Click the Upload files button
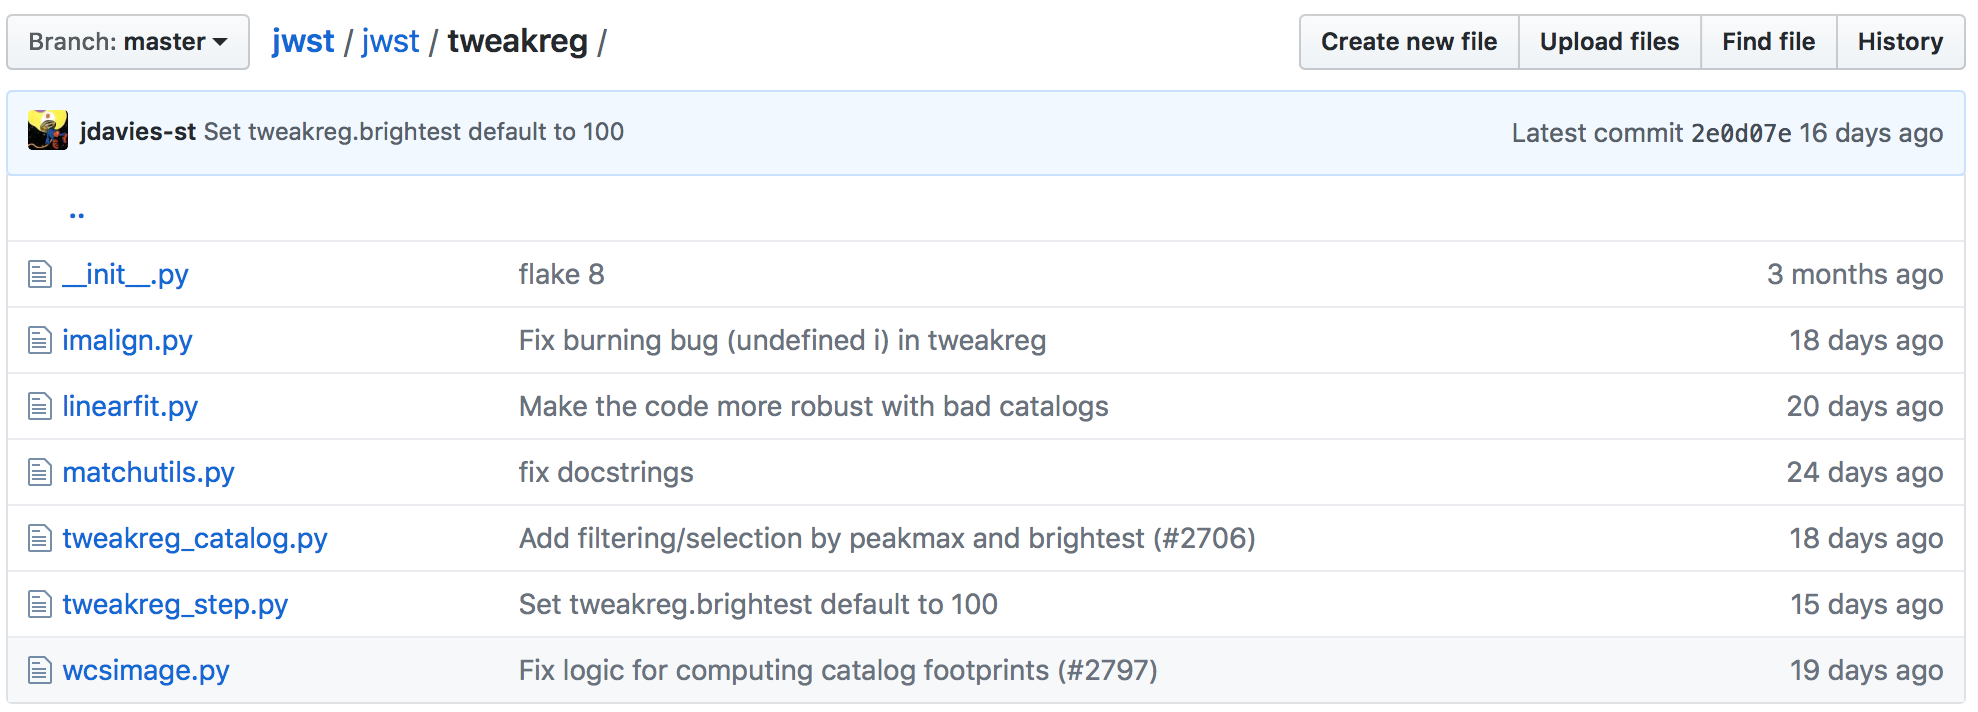This screenshot has height=712, width=1978. pos(1609,42)
